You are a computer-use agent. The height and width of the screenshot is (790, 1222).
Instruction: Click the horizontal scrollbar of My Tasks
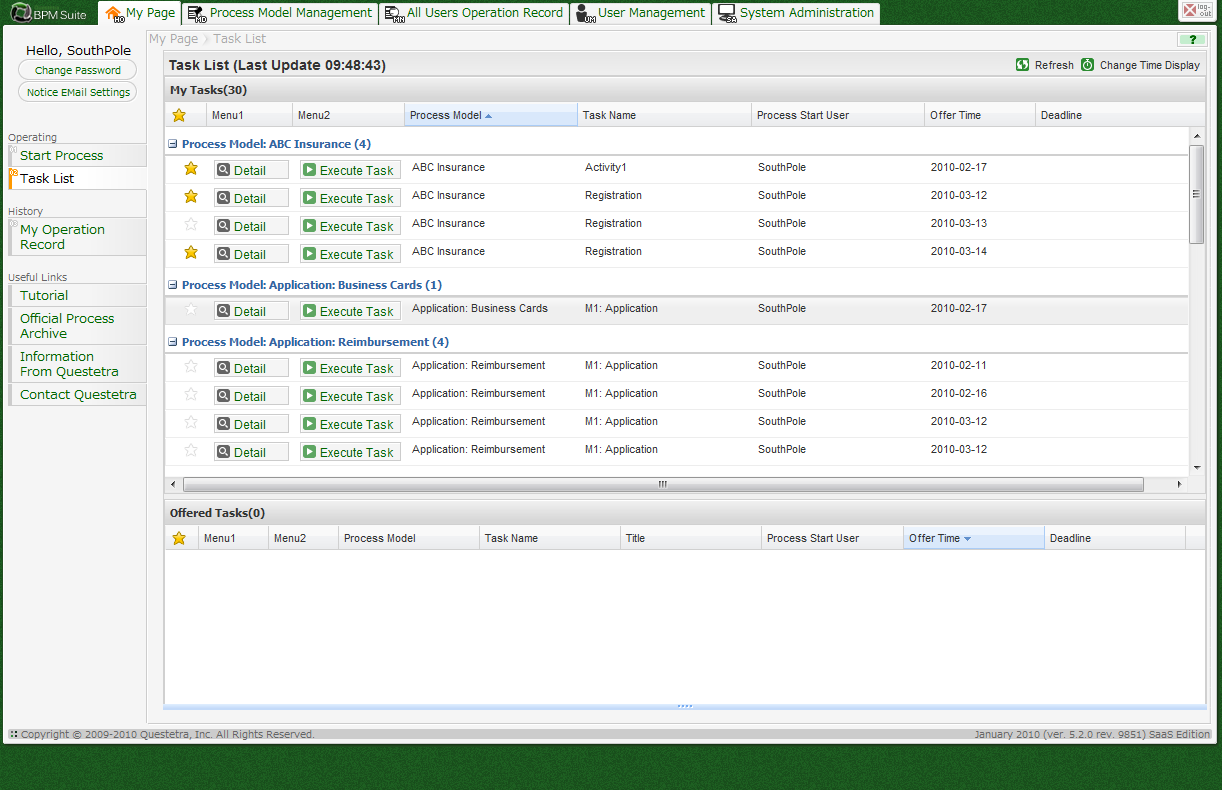pos(662,484)
